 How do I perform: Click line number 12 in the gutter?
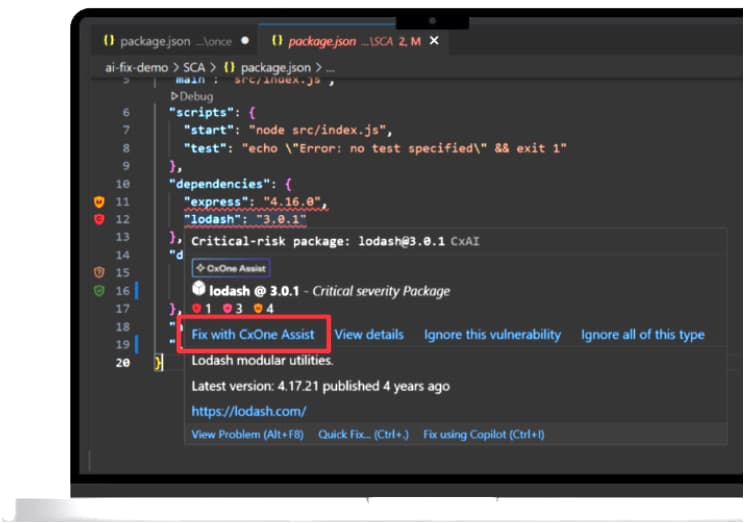(122, 219)
